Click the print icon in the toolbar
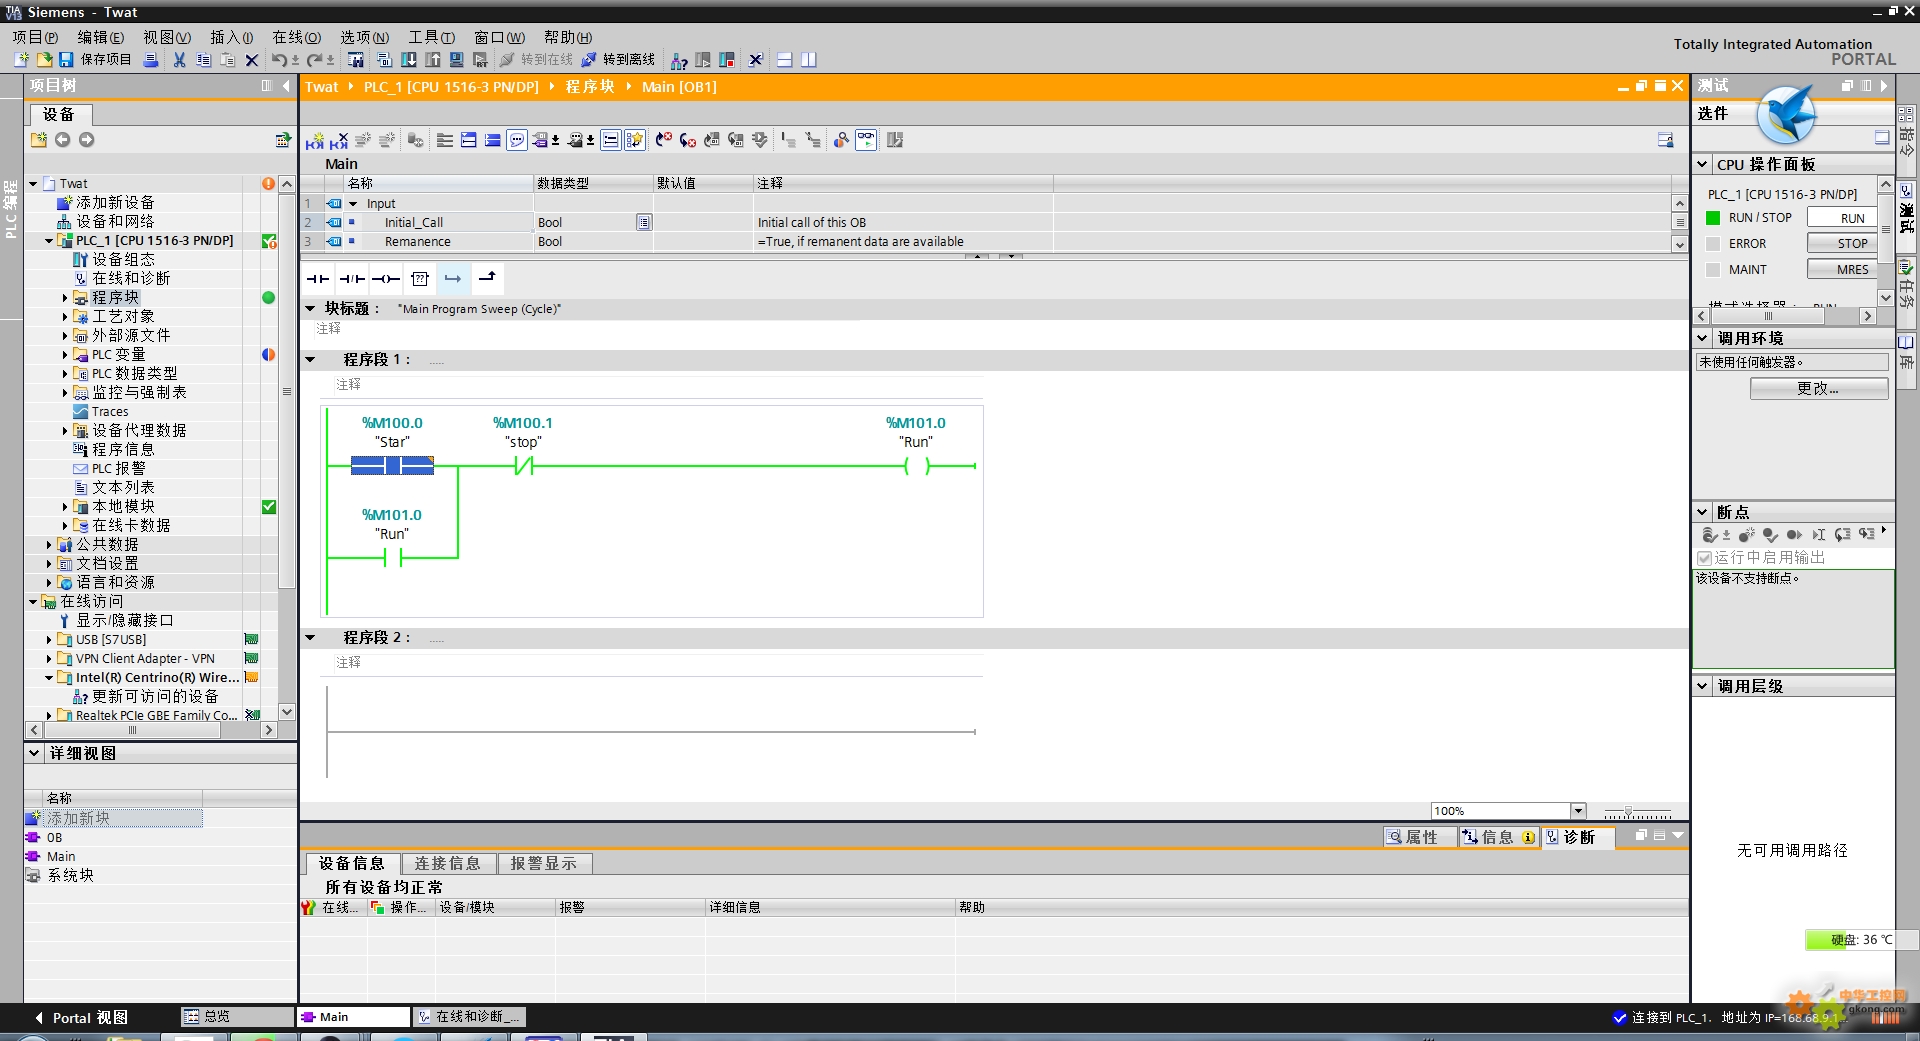Viewport: 1920px width, 1041px height. (151, 60)
